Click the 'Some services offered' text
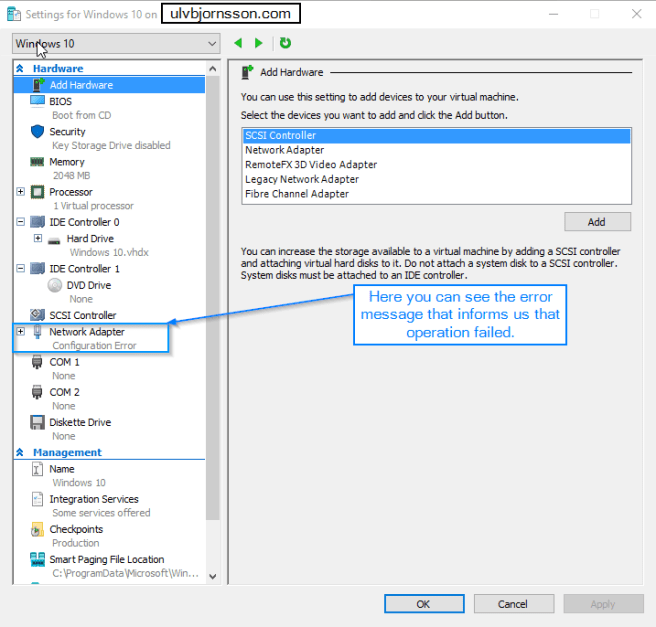Screen dimensions: 656x627 [x=101, y=513]
